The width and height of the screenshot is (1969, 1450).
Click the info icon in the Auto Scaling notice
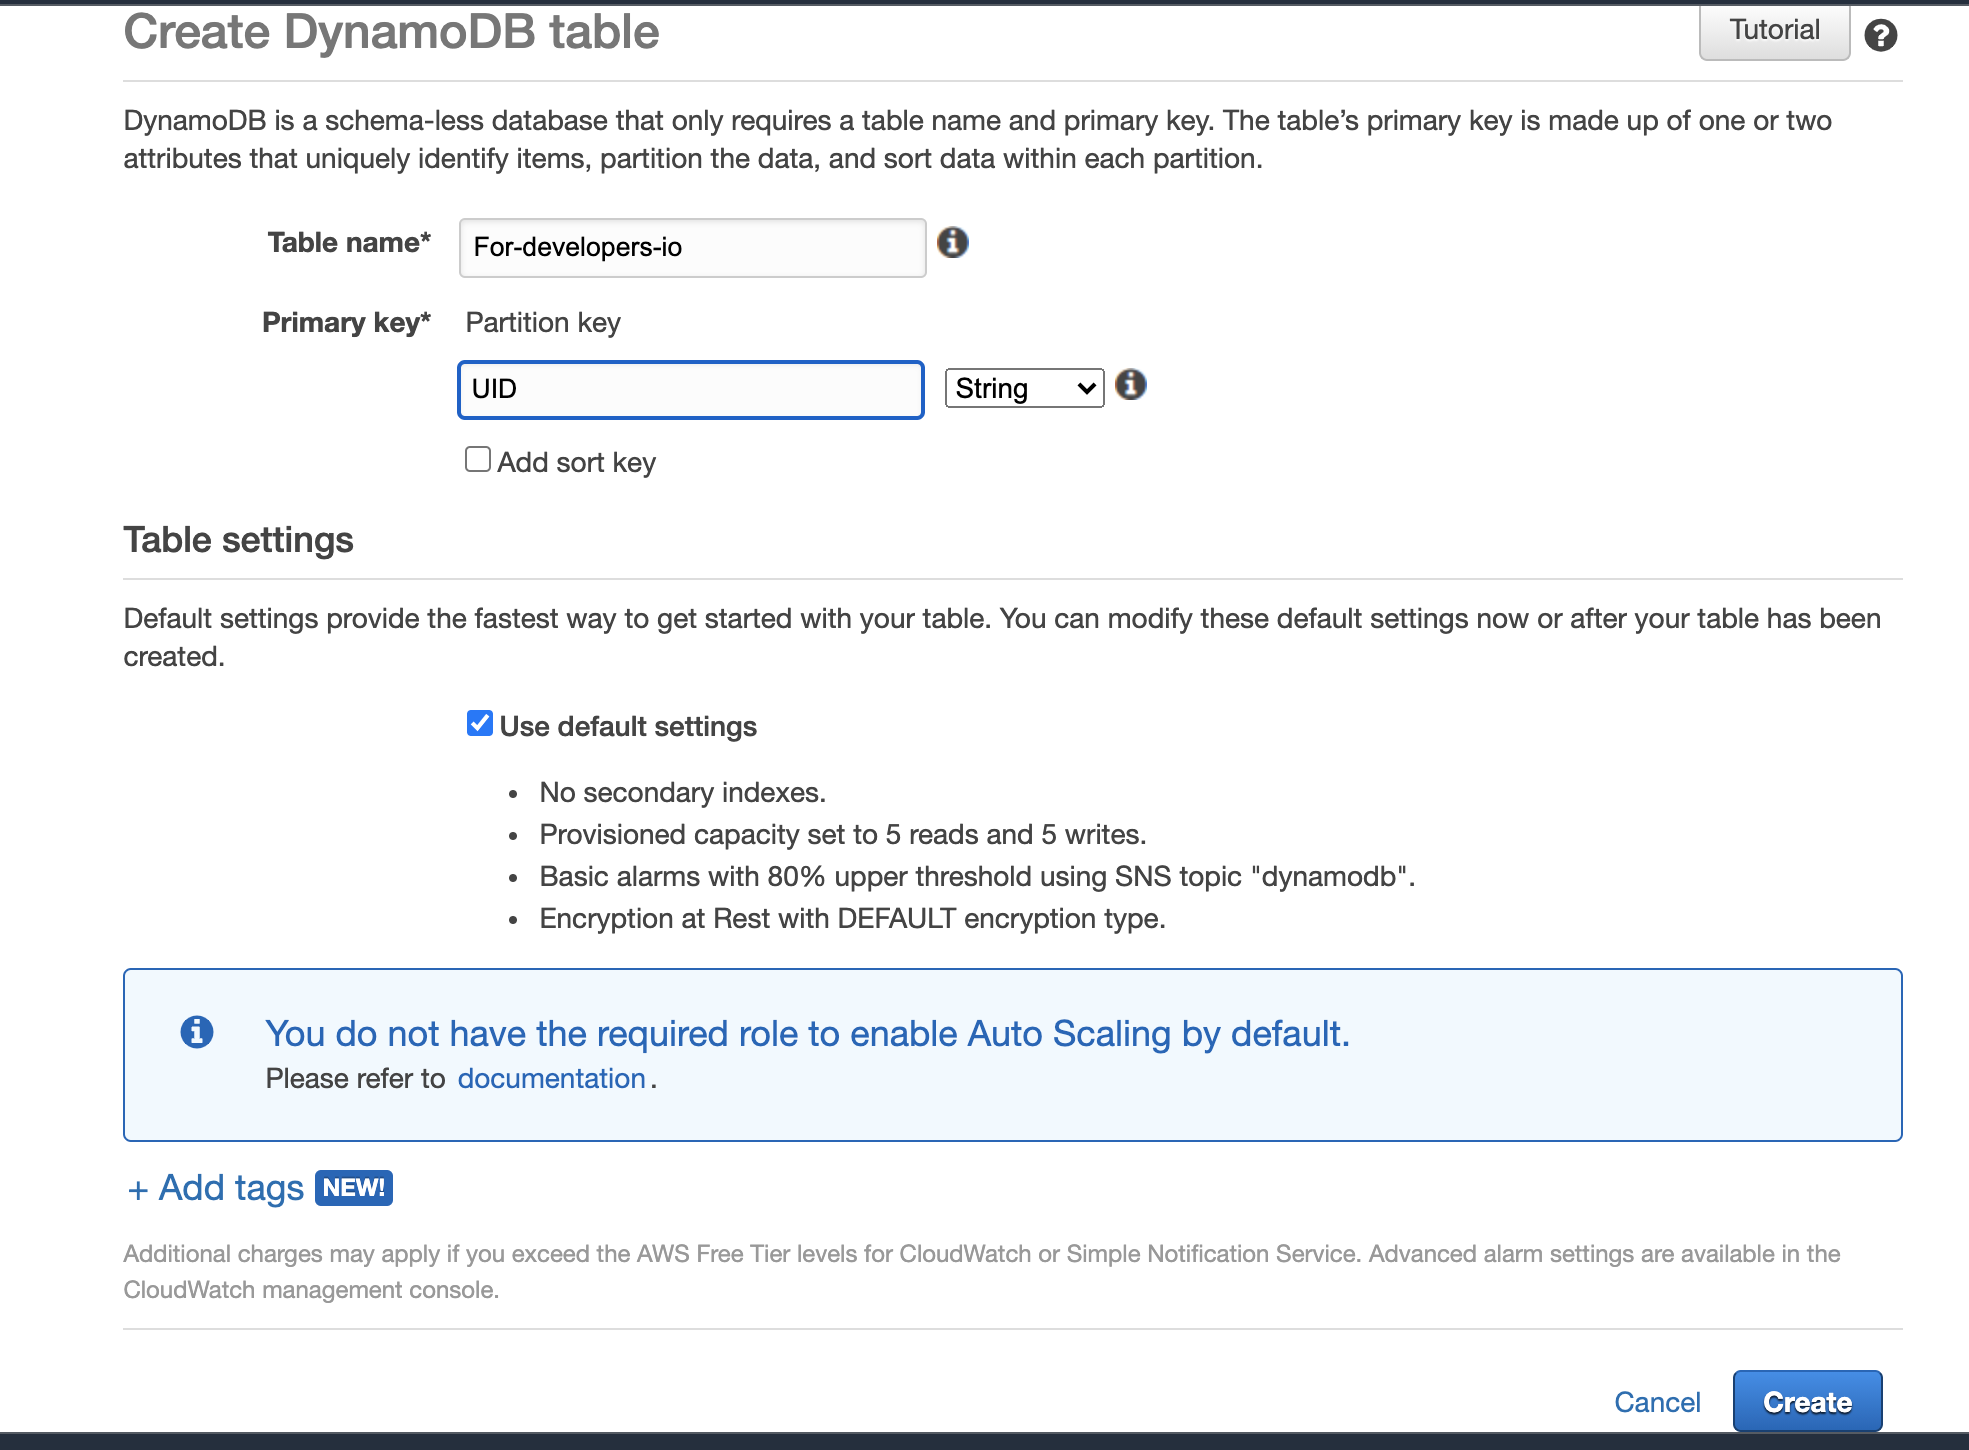pos(196,1031)
